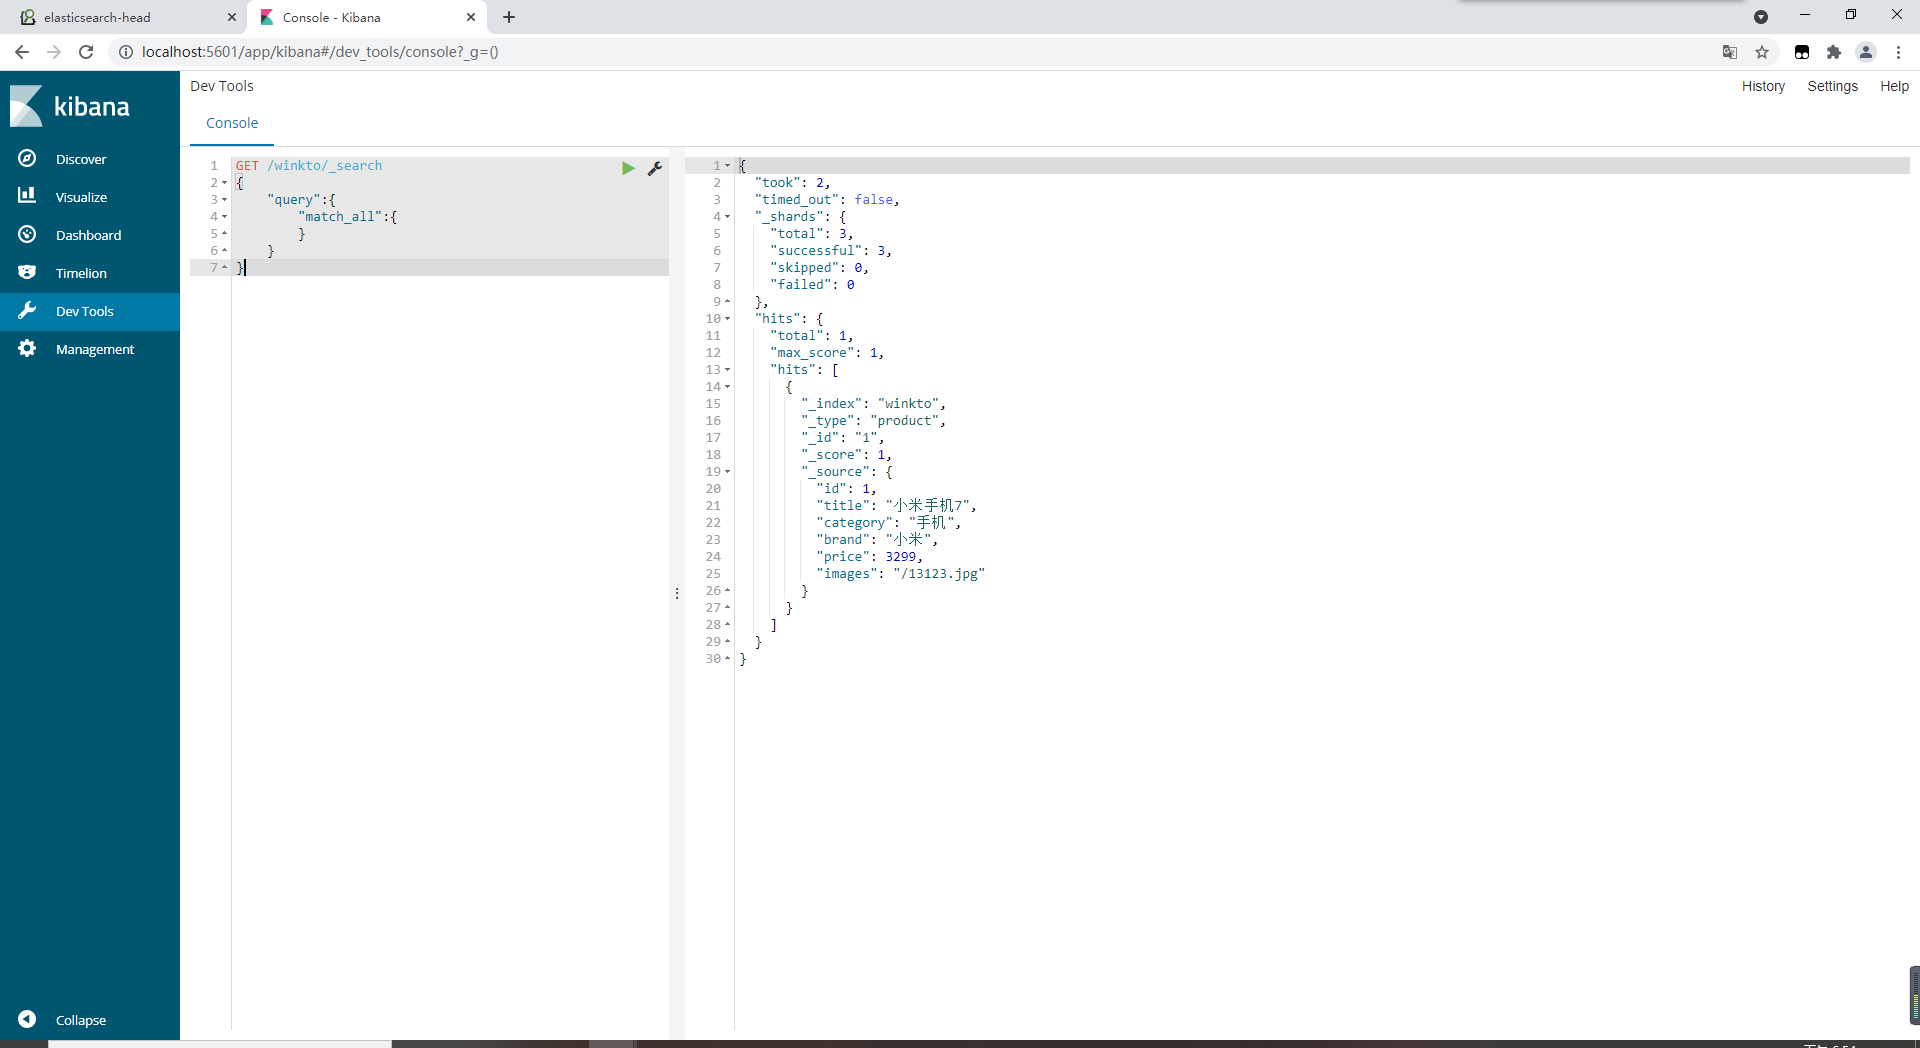Close the Console - Kibana tab
Viewport: 1920px width, 1048px height.
pos(471,17)
